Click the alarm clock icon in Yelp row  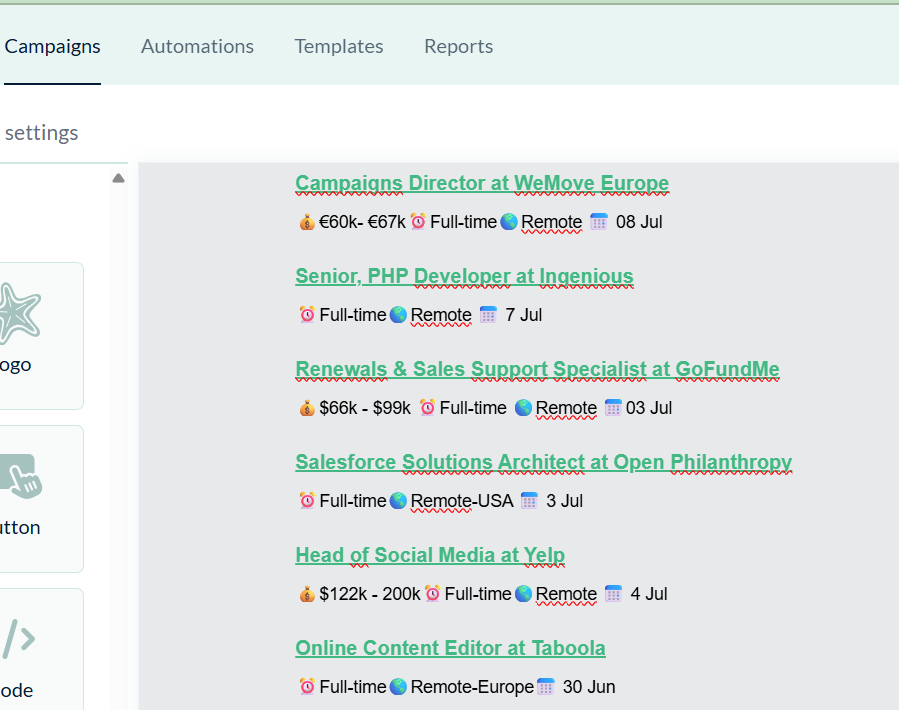coord(432,594)
